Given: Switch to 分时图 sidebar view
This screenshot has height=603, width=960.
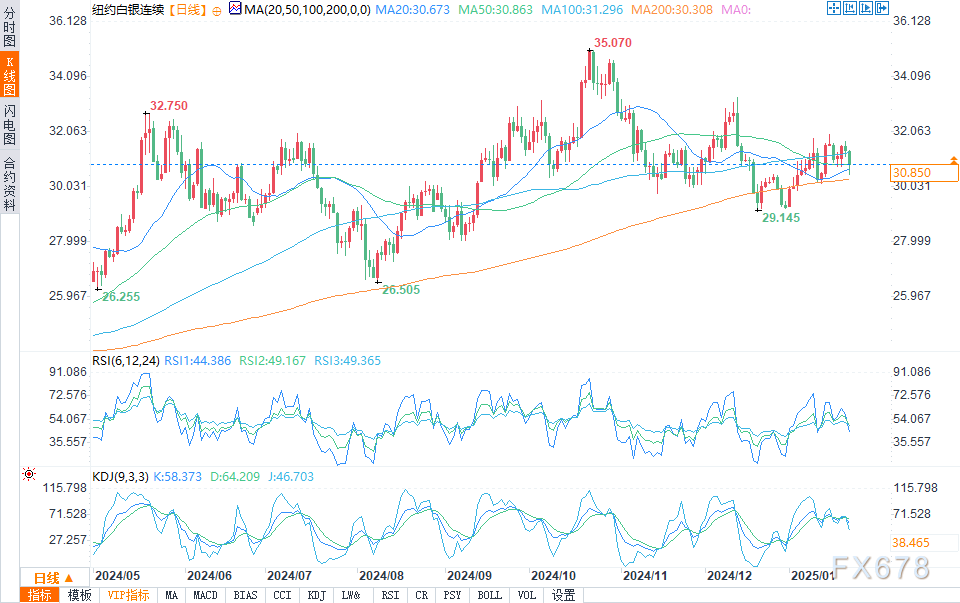Looking at the screenshot, I should point(10,27).
